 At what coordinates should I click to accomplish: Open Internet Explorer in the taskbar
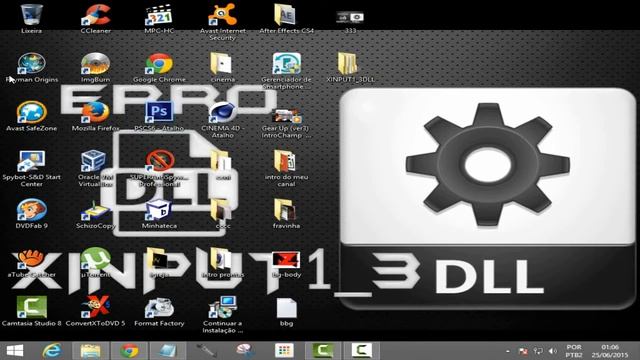(x=52, y=351)
